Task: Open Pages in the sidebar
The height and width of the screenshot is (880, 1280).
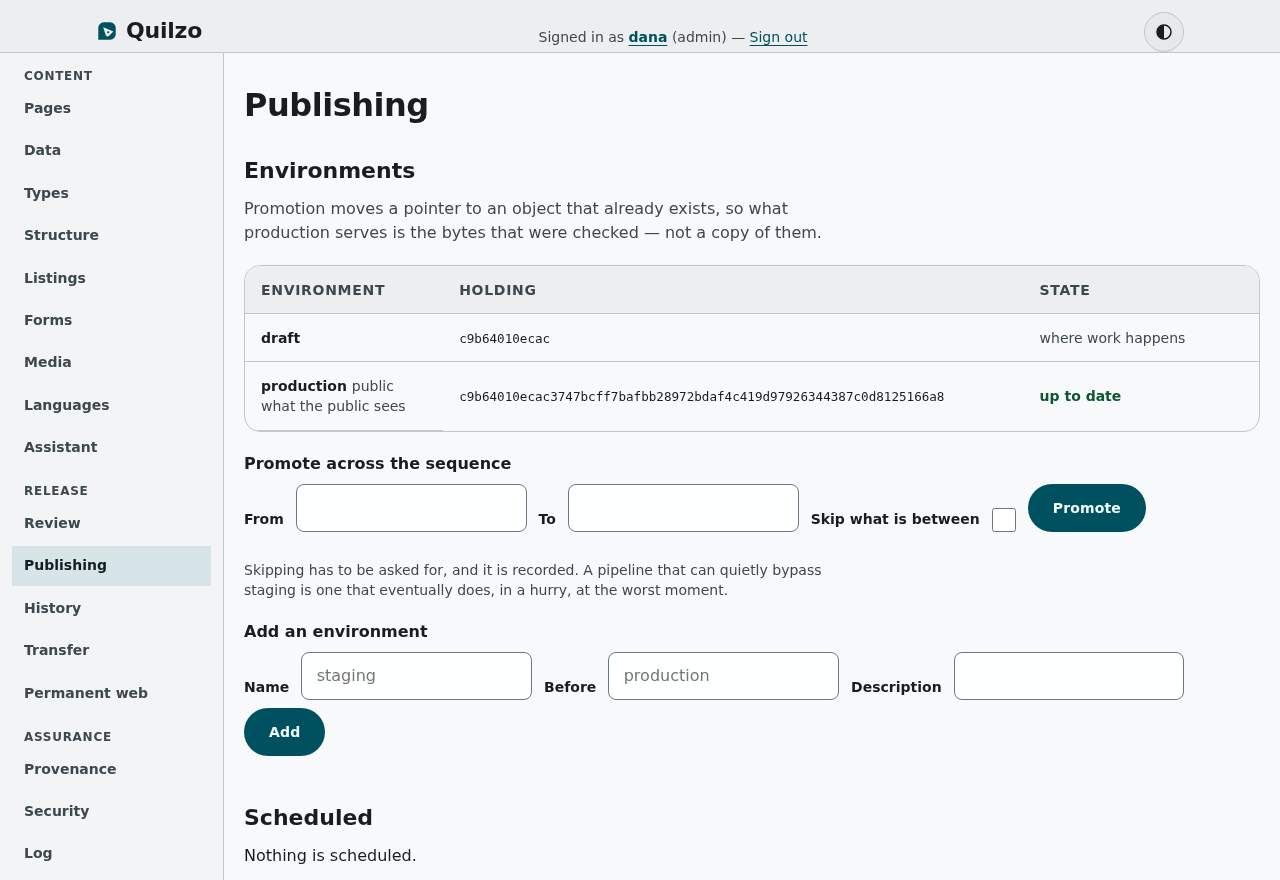Action: tap(111, 108)
